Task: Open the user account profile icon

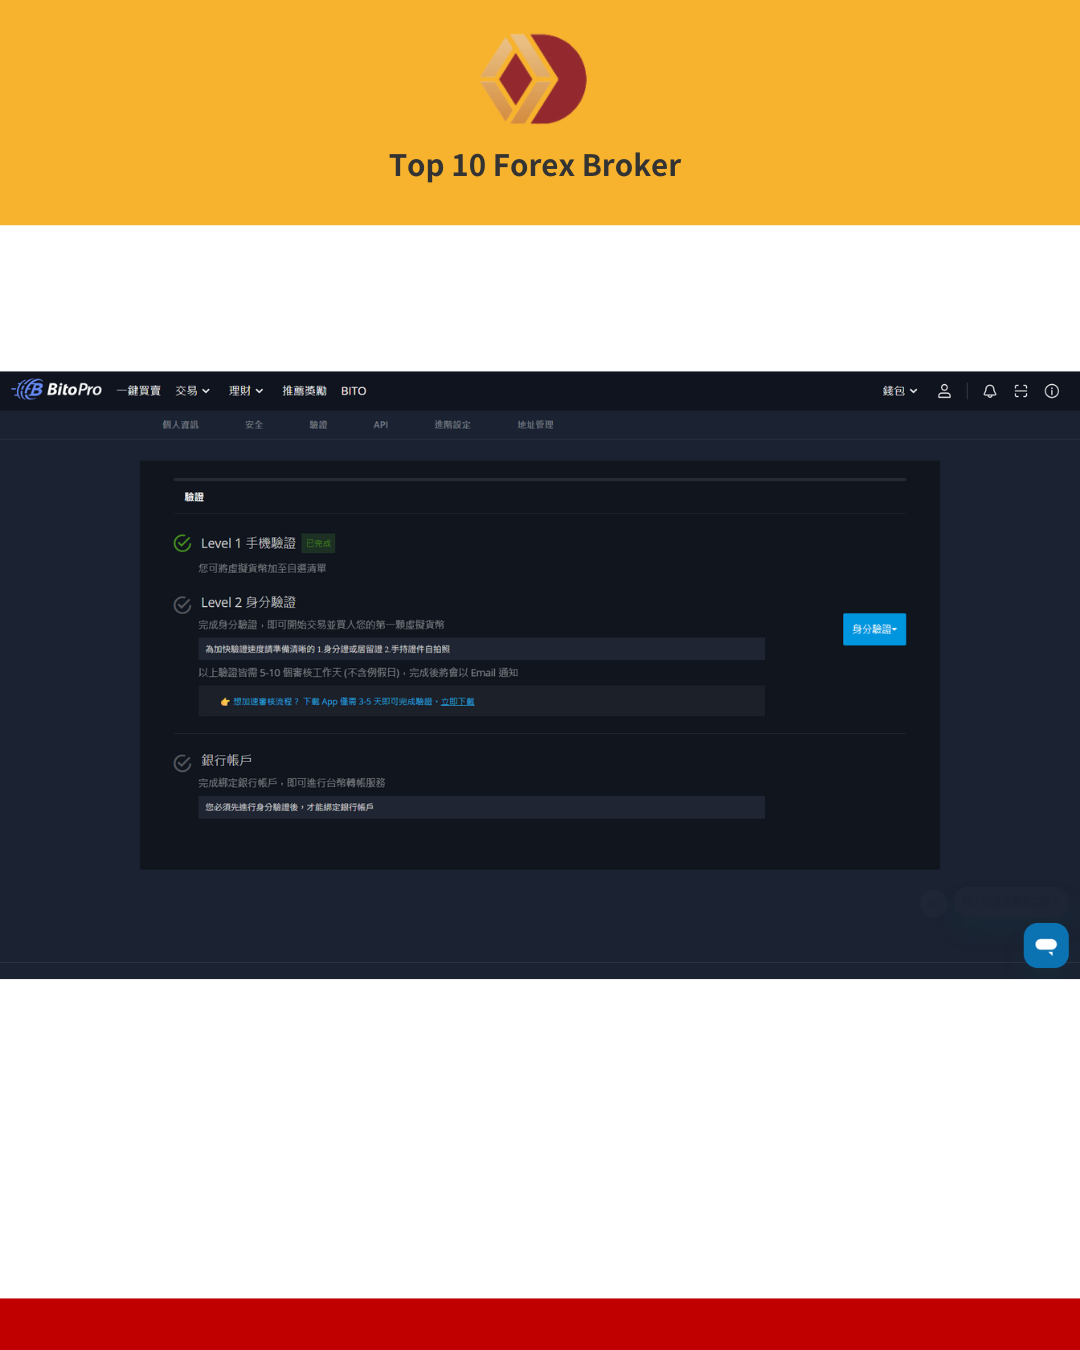Action: (944, 391)
